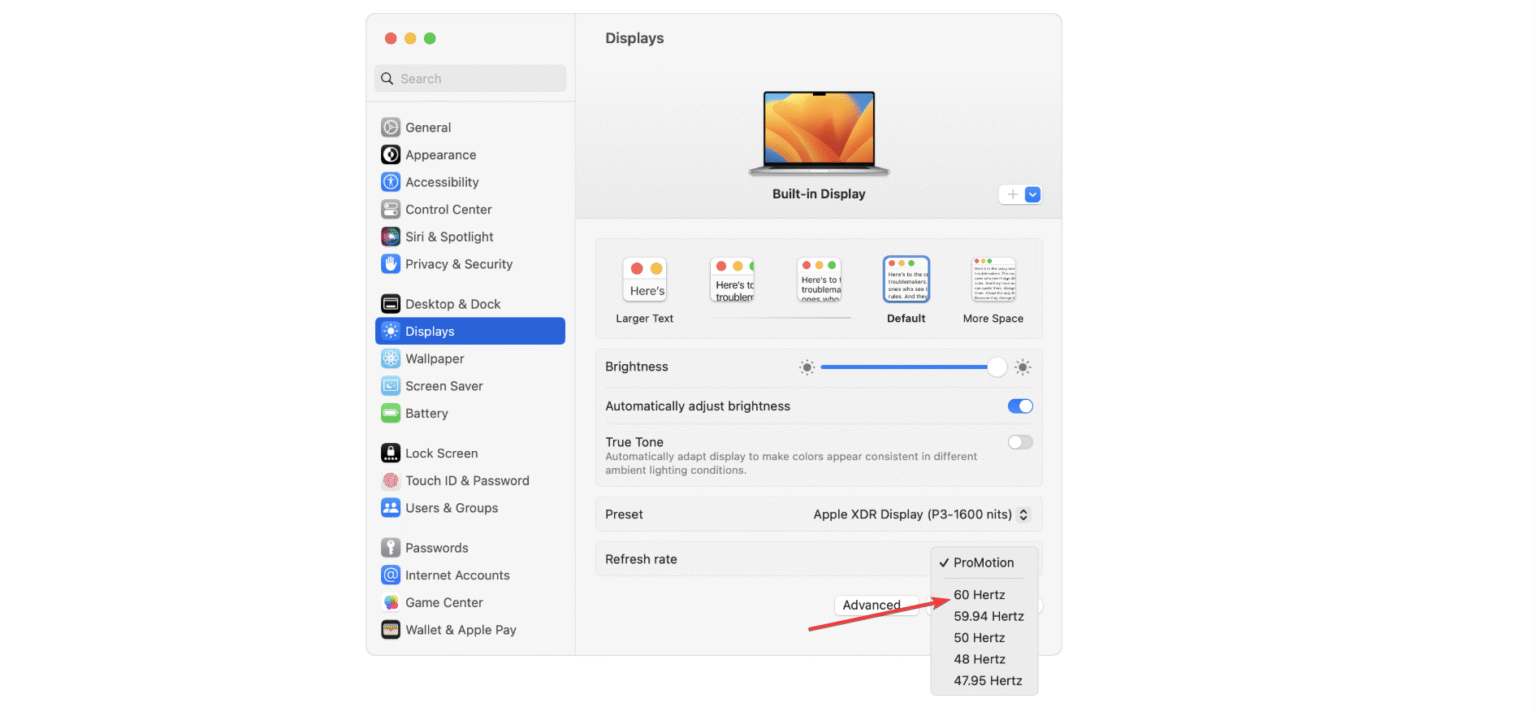Click the Wallpaper icon in sidebar
The width and height of the screenshot is (1536, 712).
click(390, 359)
